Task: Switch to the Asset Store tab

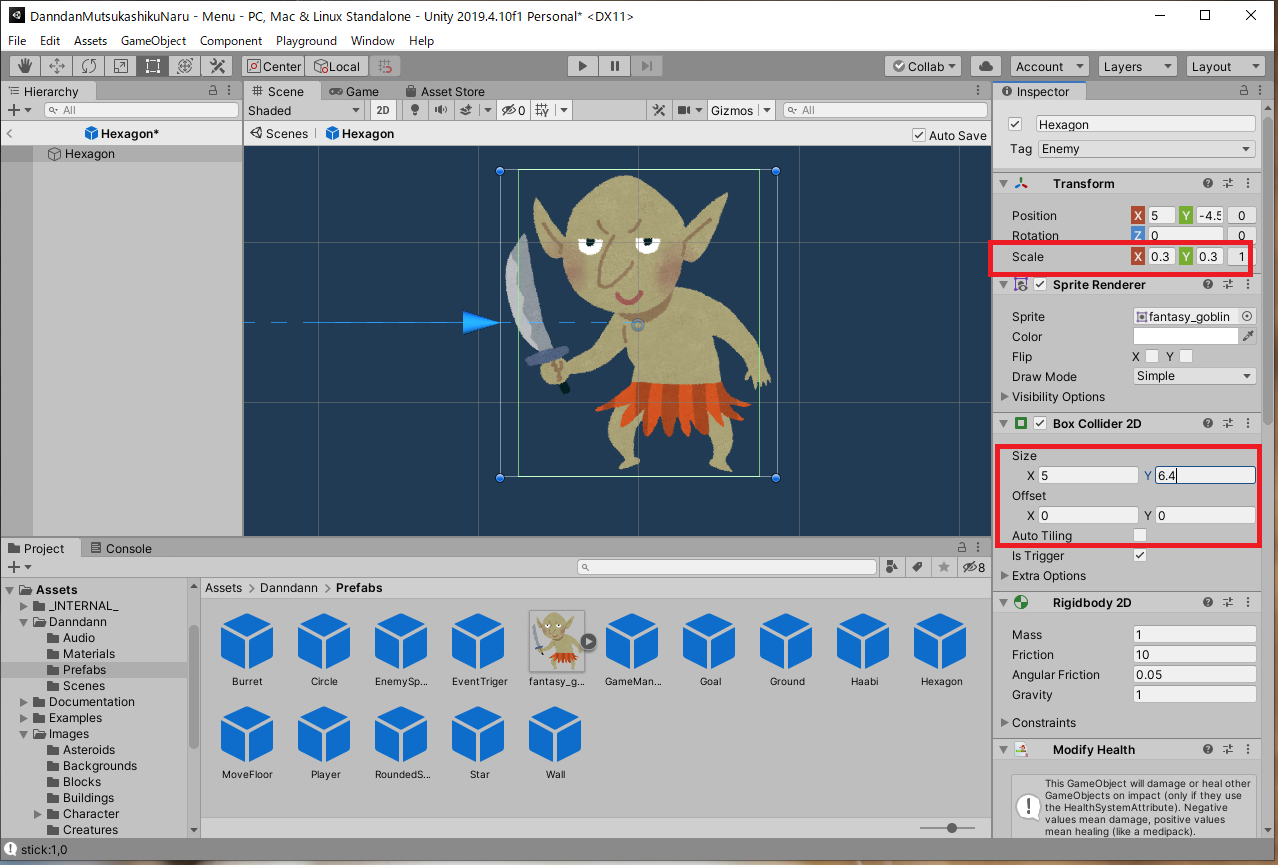Action: (x=443, y=91)
